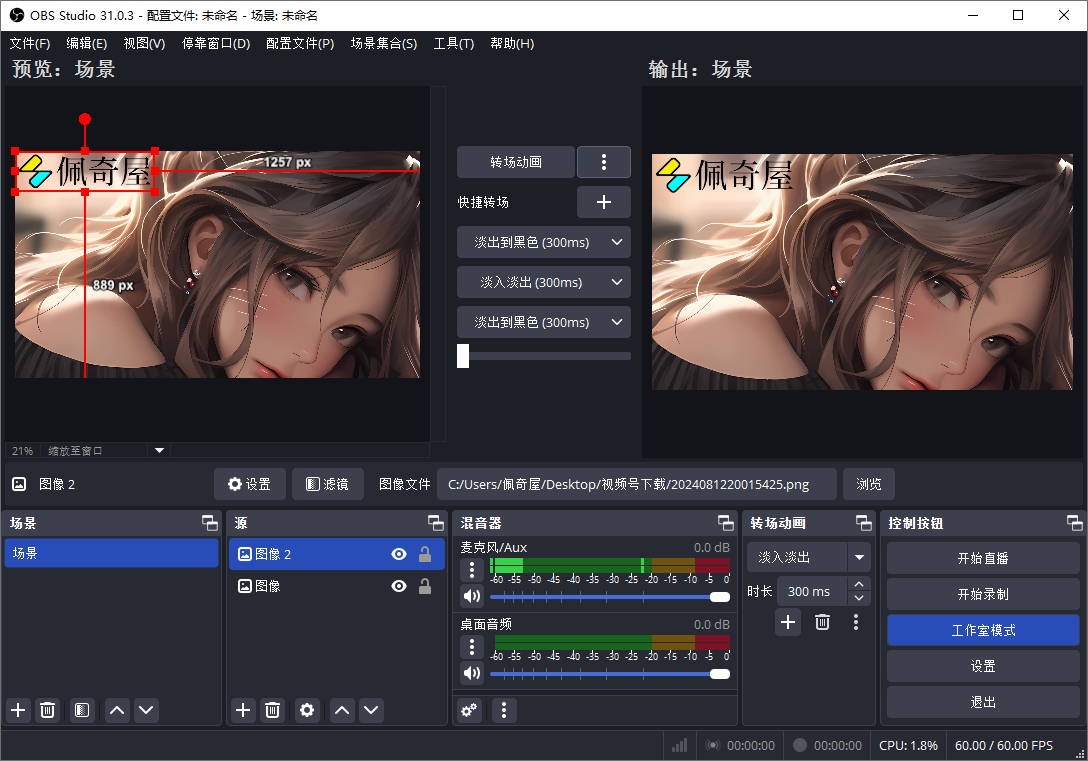The height and width of the screenshot is (761, 1088).
Task: Adjust the 桌面音频 volume slider
Action: pyautogui.click(x=610, y=673)
